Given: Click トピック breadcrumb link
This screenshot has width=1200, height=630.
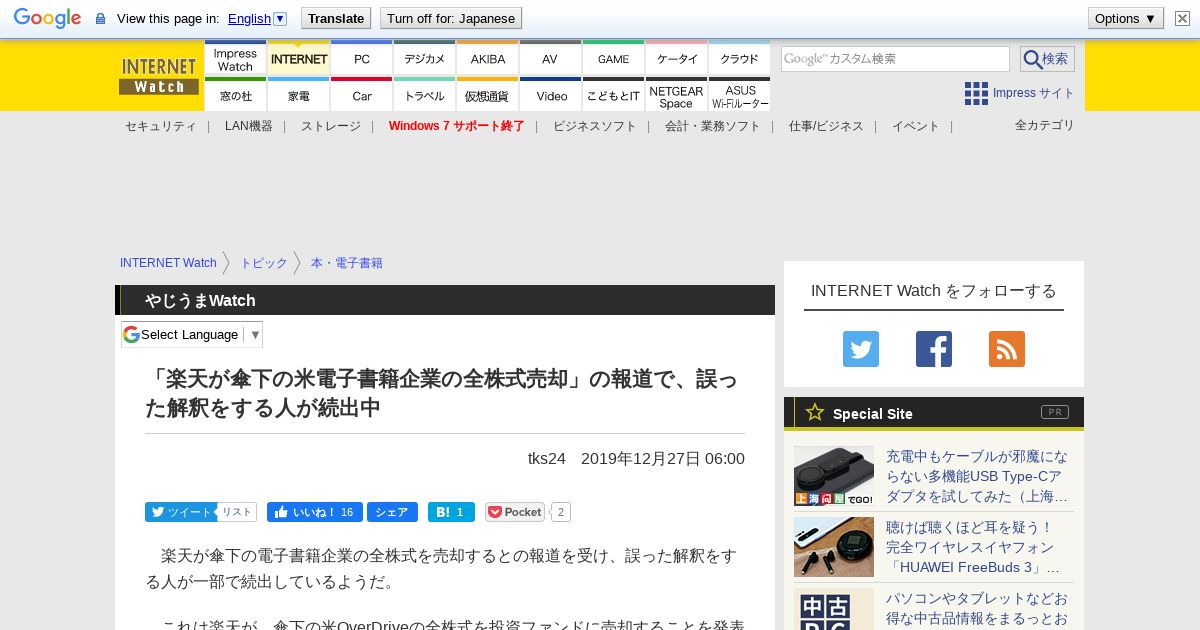Looking at the screenshot, I should point(264,263).
